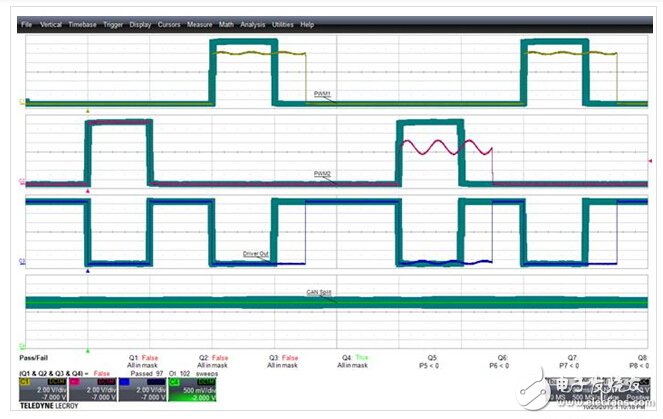This screenshot has height=419, width=663.
Task: Select the Math menu
Action: tap(225, 24)
